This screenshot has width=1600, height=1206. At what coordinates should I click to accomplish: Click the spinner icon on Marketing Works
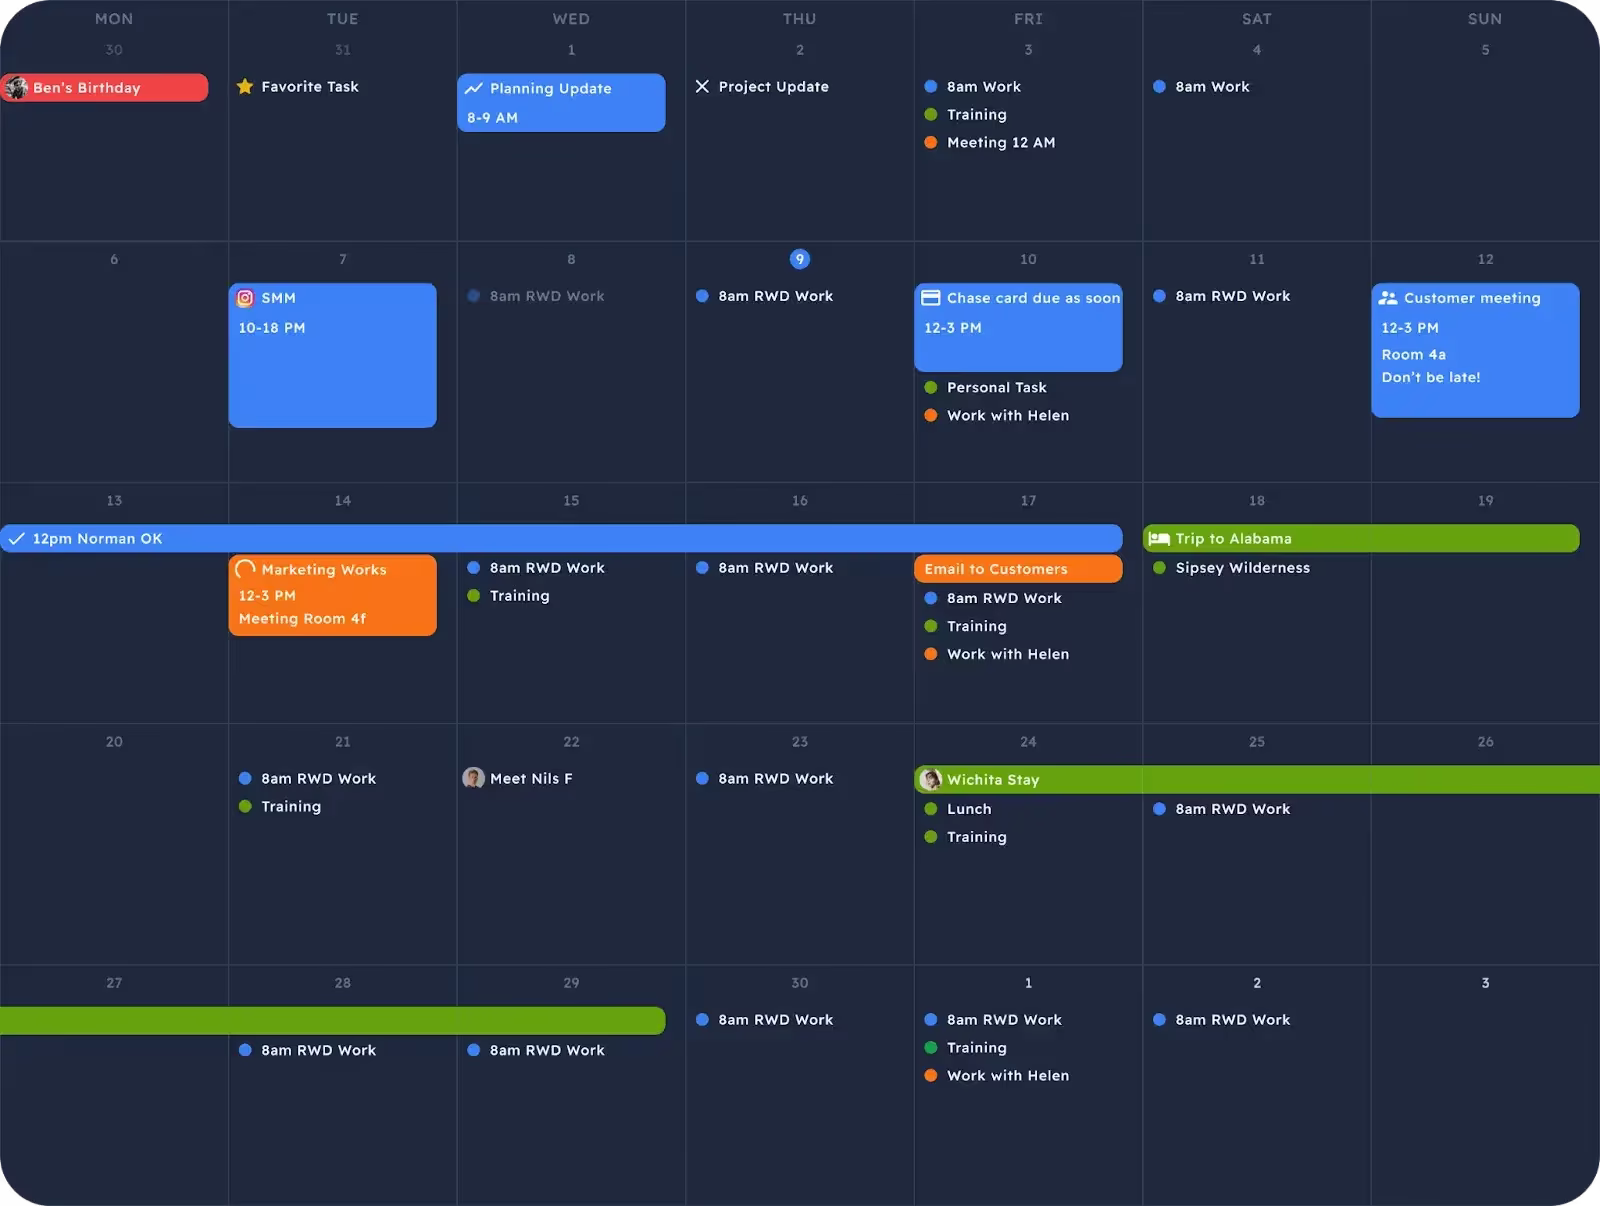(x=245, y=569)
